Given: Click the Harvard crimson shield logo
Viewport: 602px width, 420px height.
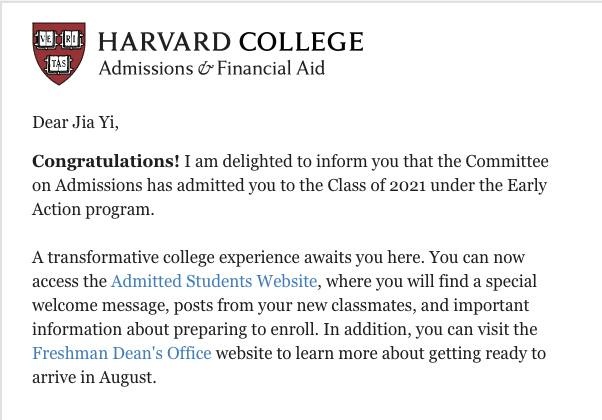Looking at the screenshot, I should [58, 54].
